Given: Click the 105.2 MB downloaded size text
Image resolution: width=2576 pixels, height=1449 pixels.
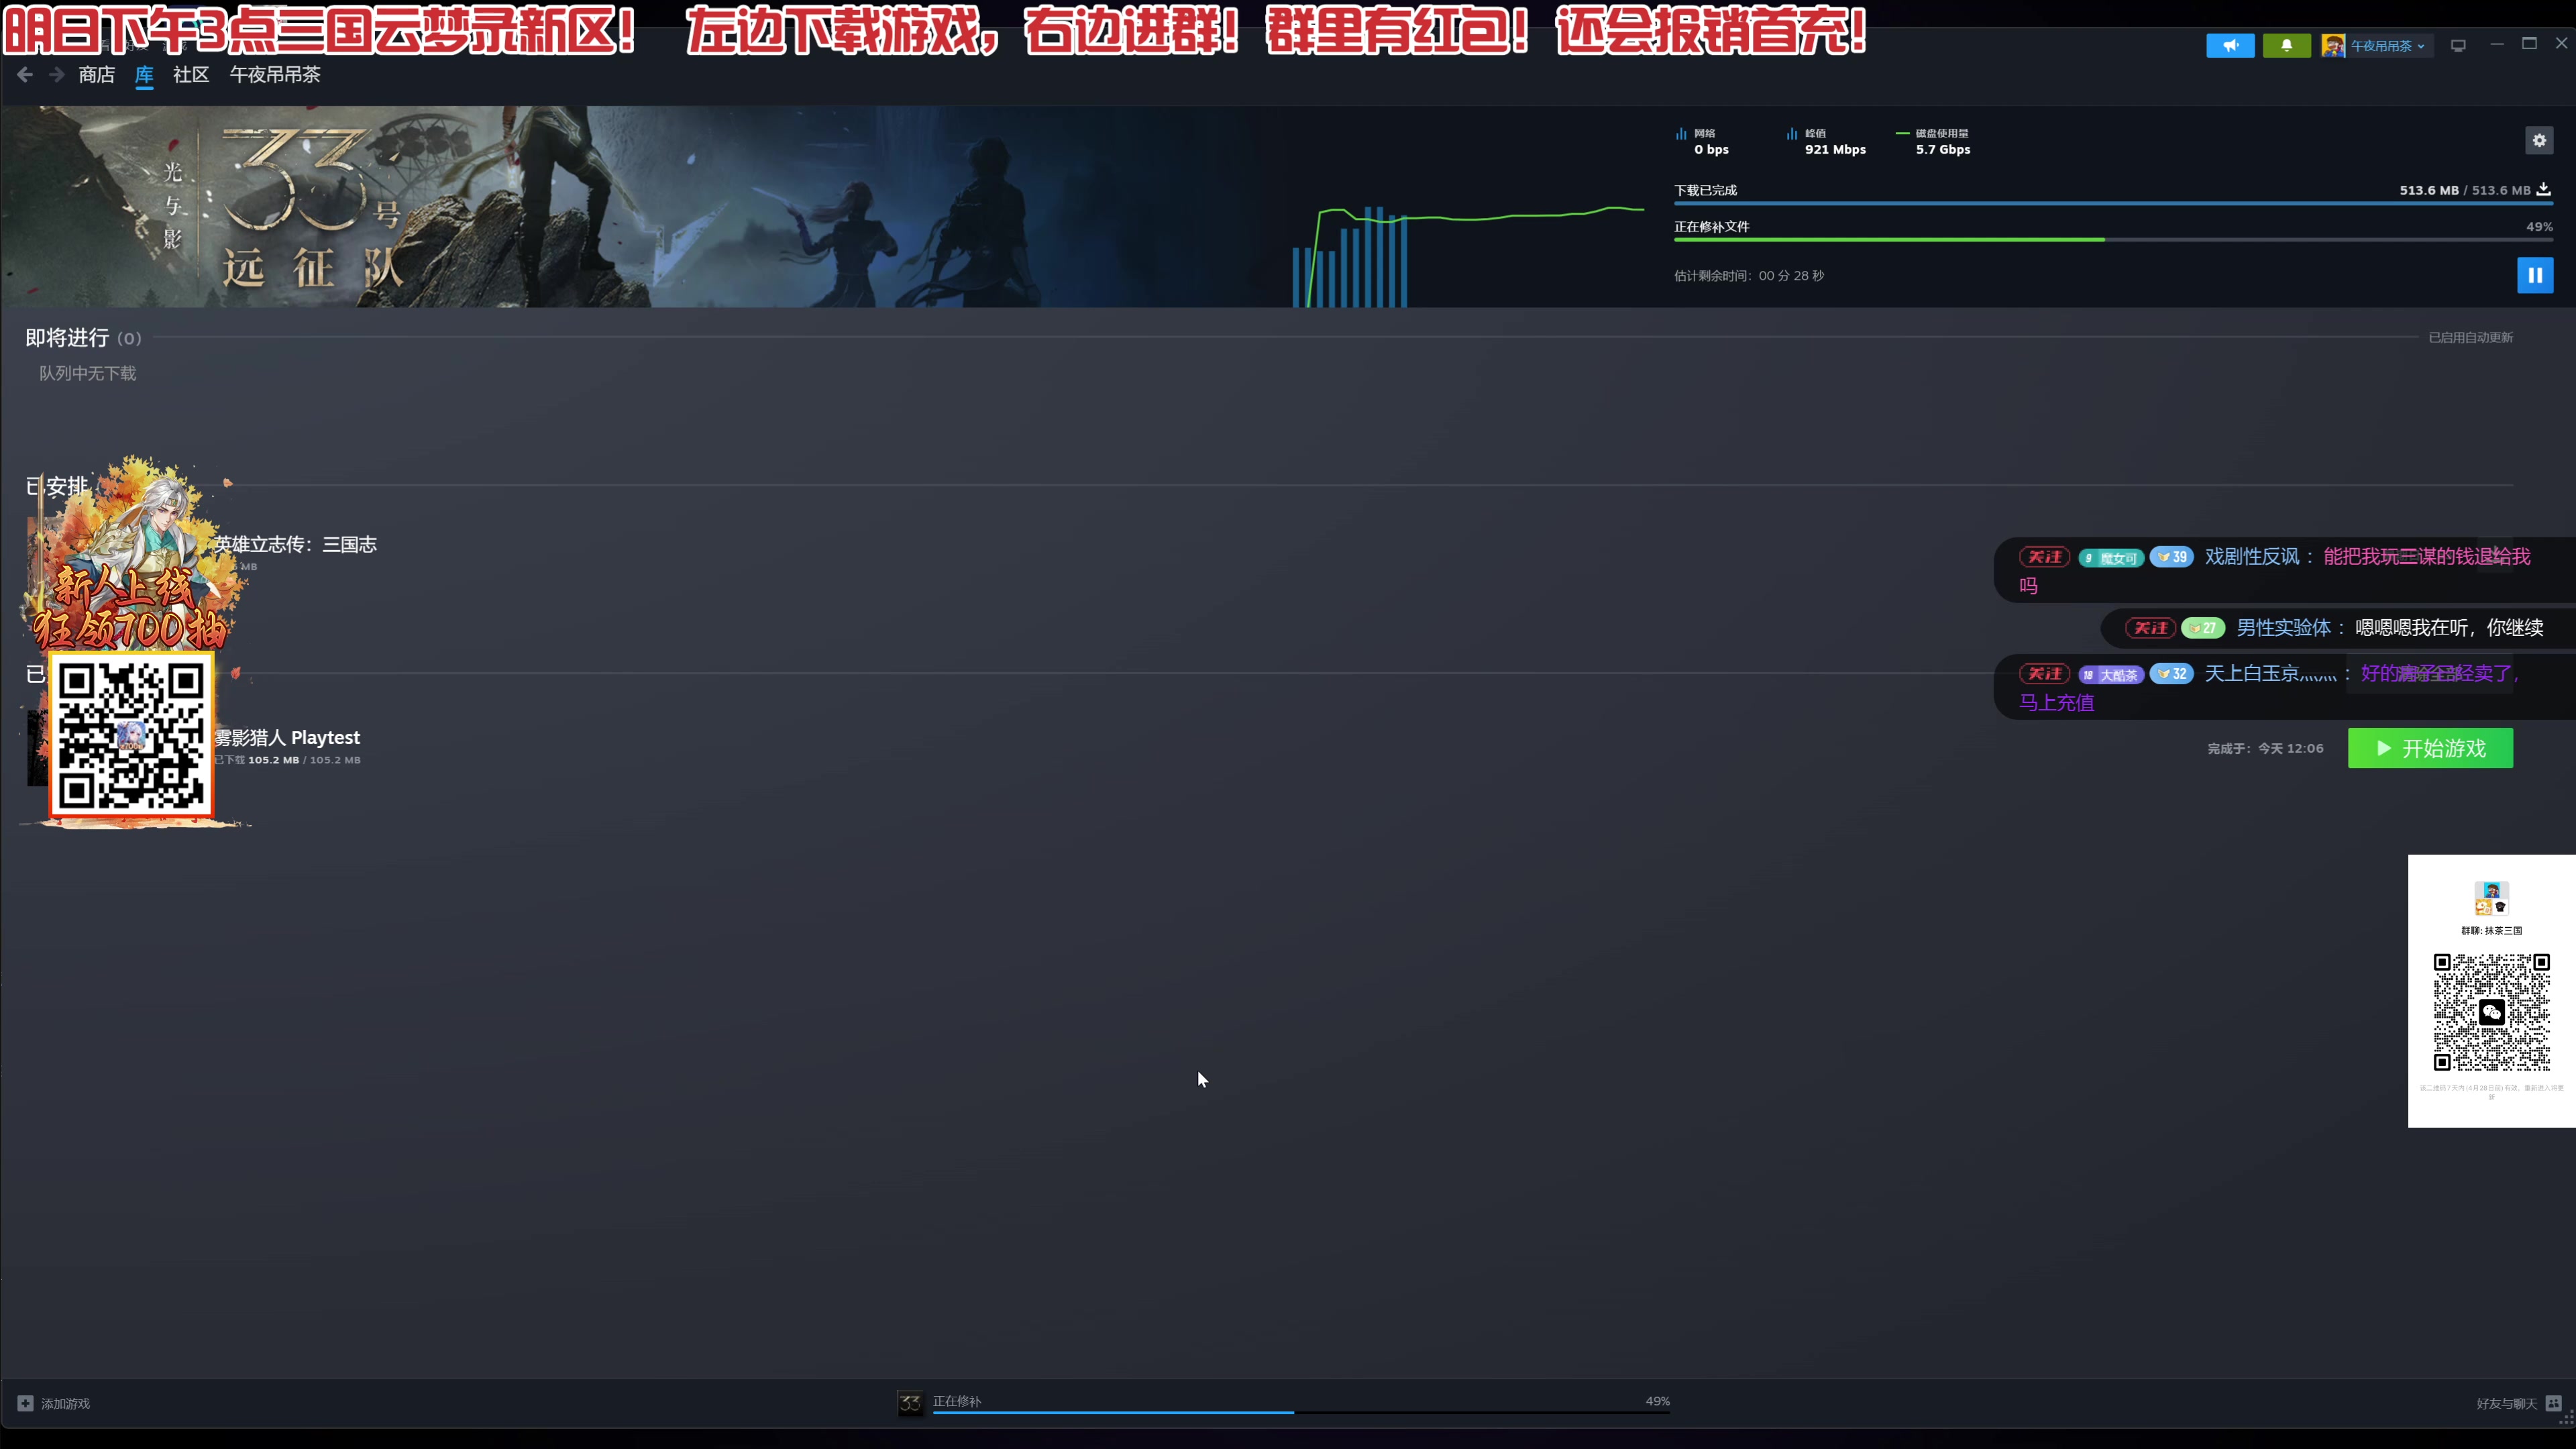Looking at the screenshot, I should click(x=288, y=760).
